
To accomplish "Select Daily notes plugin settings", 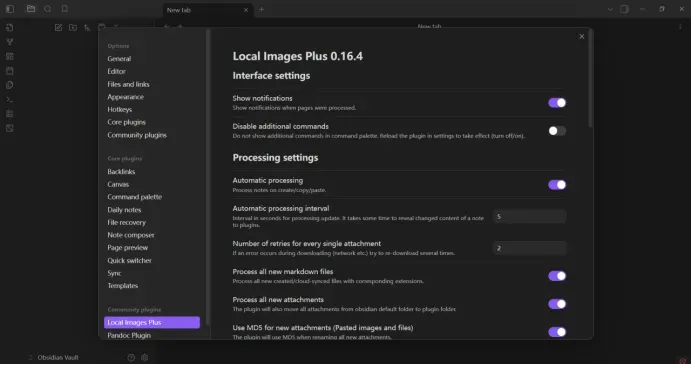I will 124,210.
